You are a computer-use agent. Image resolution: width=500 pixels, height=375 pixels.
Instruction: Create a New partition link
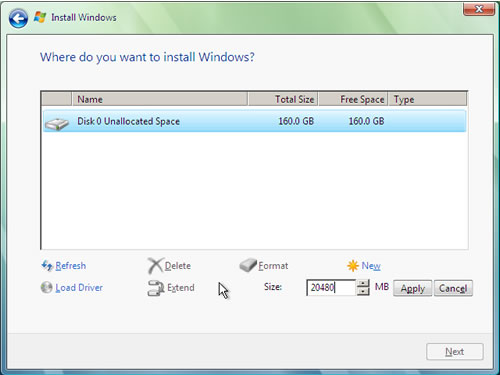(x=371, y=266)
